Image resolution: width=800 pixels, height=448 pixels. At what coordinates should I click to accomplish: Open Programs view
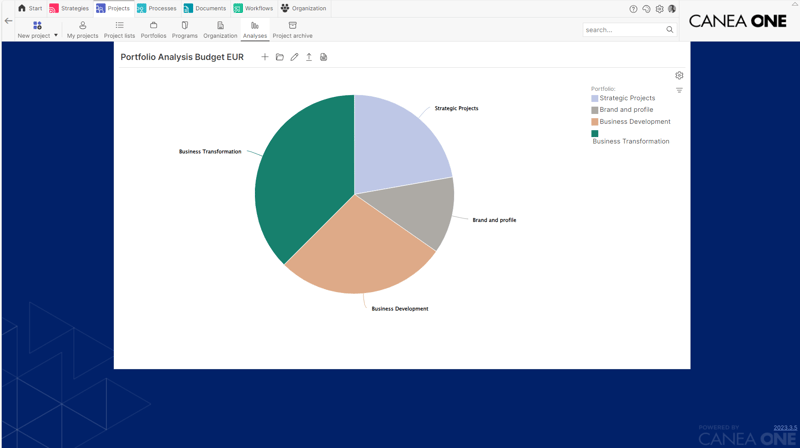click(x=185, y=30)
